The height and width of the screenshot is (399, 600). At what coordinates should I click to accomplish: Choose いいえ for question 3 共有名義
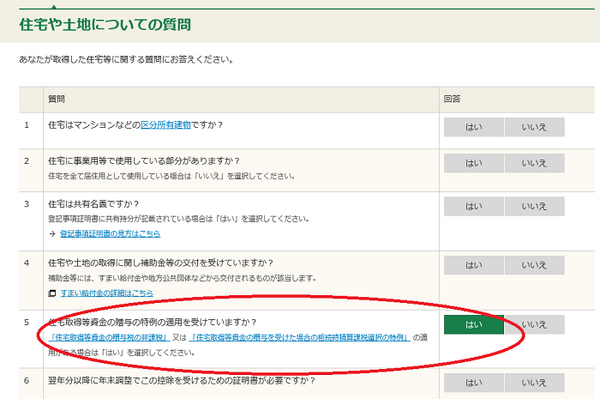pyautogui.click(x=535, y=207)
